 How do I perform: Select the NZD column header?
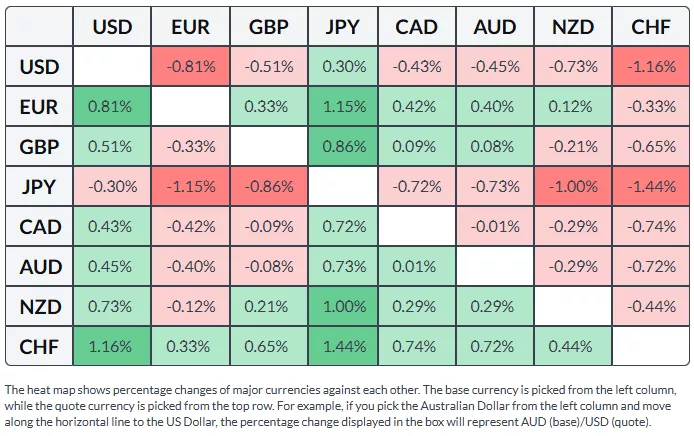point(573,27)
